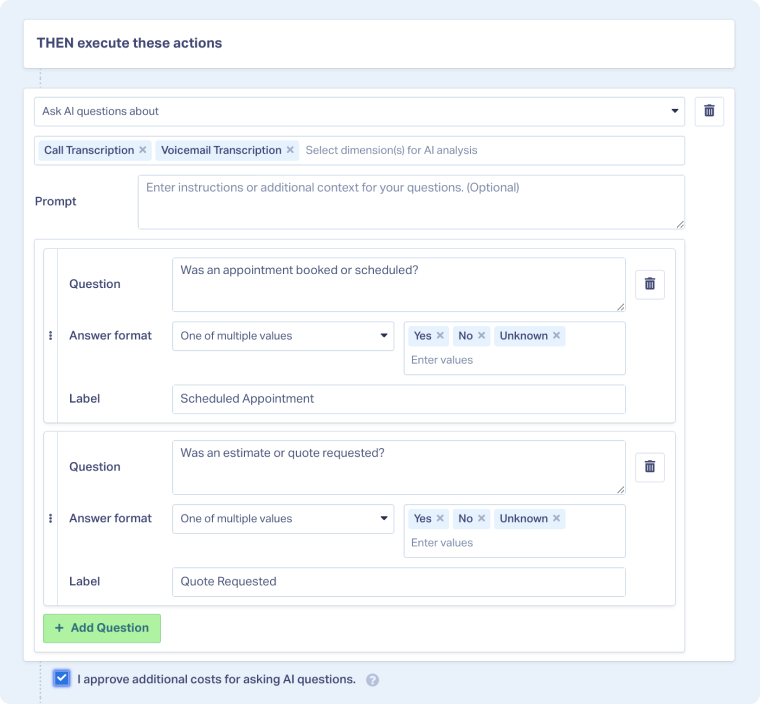Edit the Scheduled Appointment label field
Image resolution: width=760 pixels, height=704 pixels.
click(x=398, y=399)
